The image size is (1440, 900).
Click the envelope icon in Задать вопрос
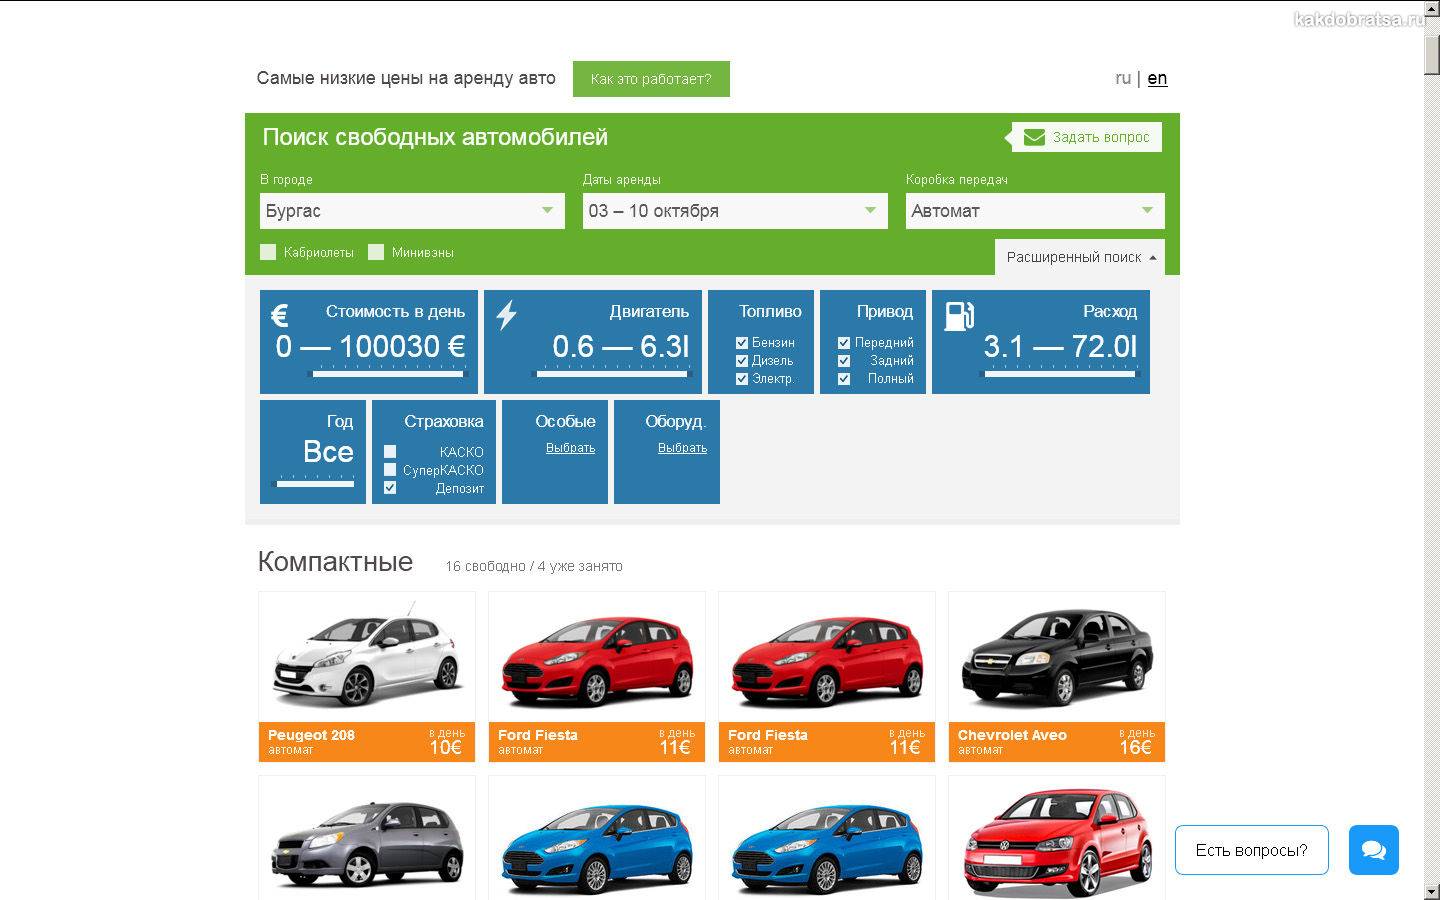point(1034,137)
